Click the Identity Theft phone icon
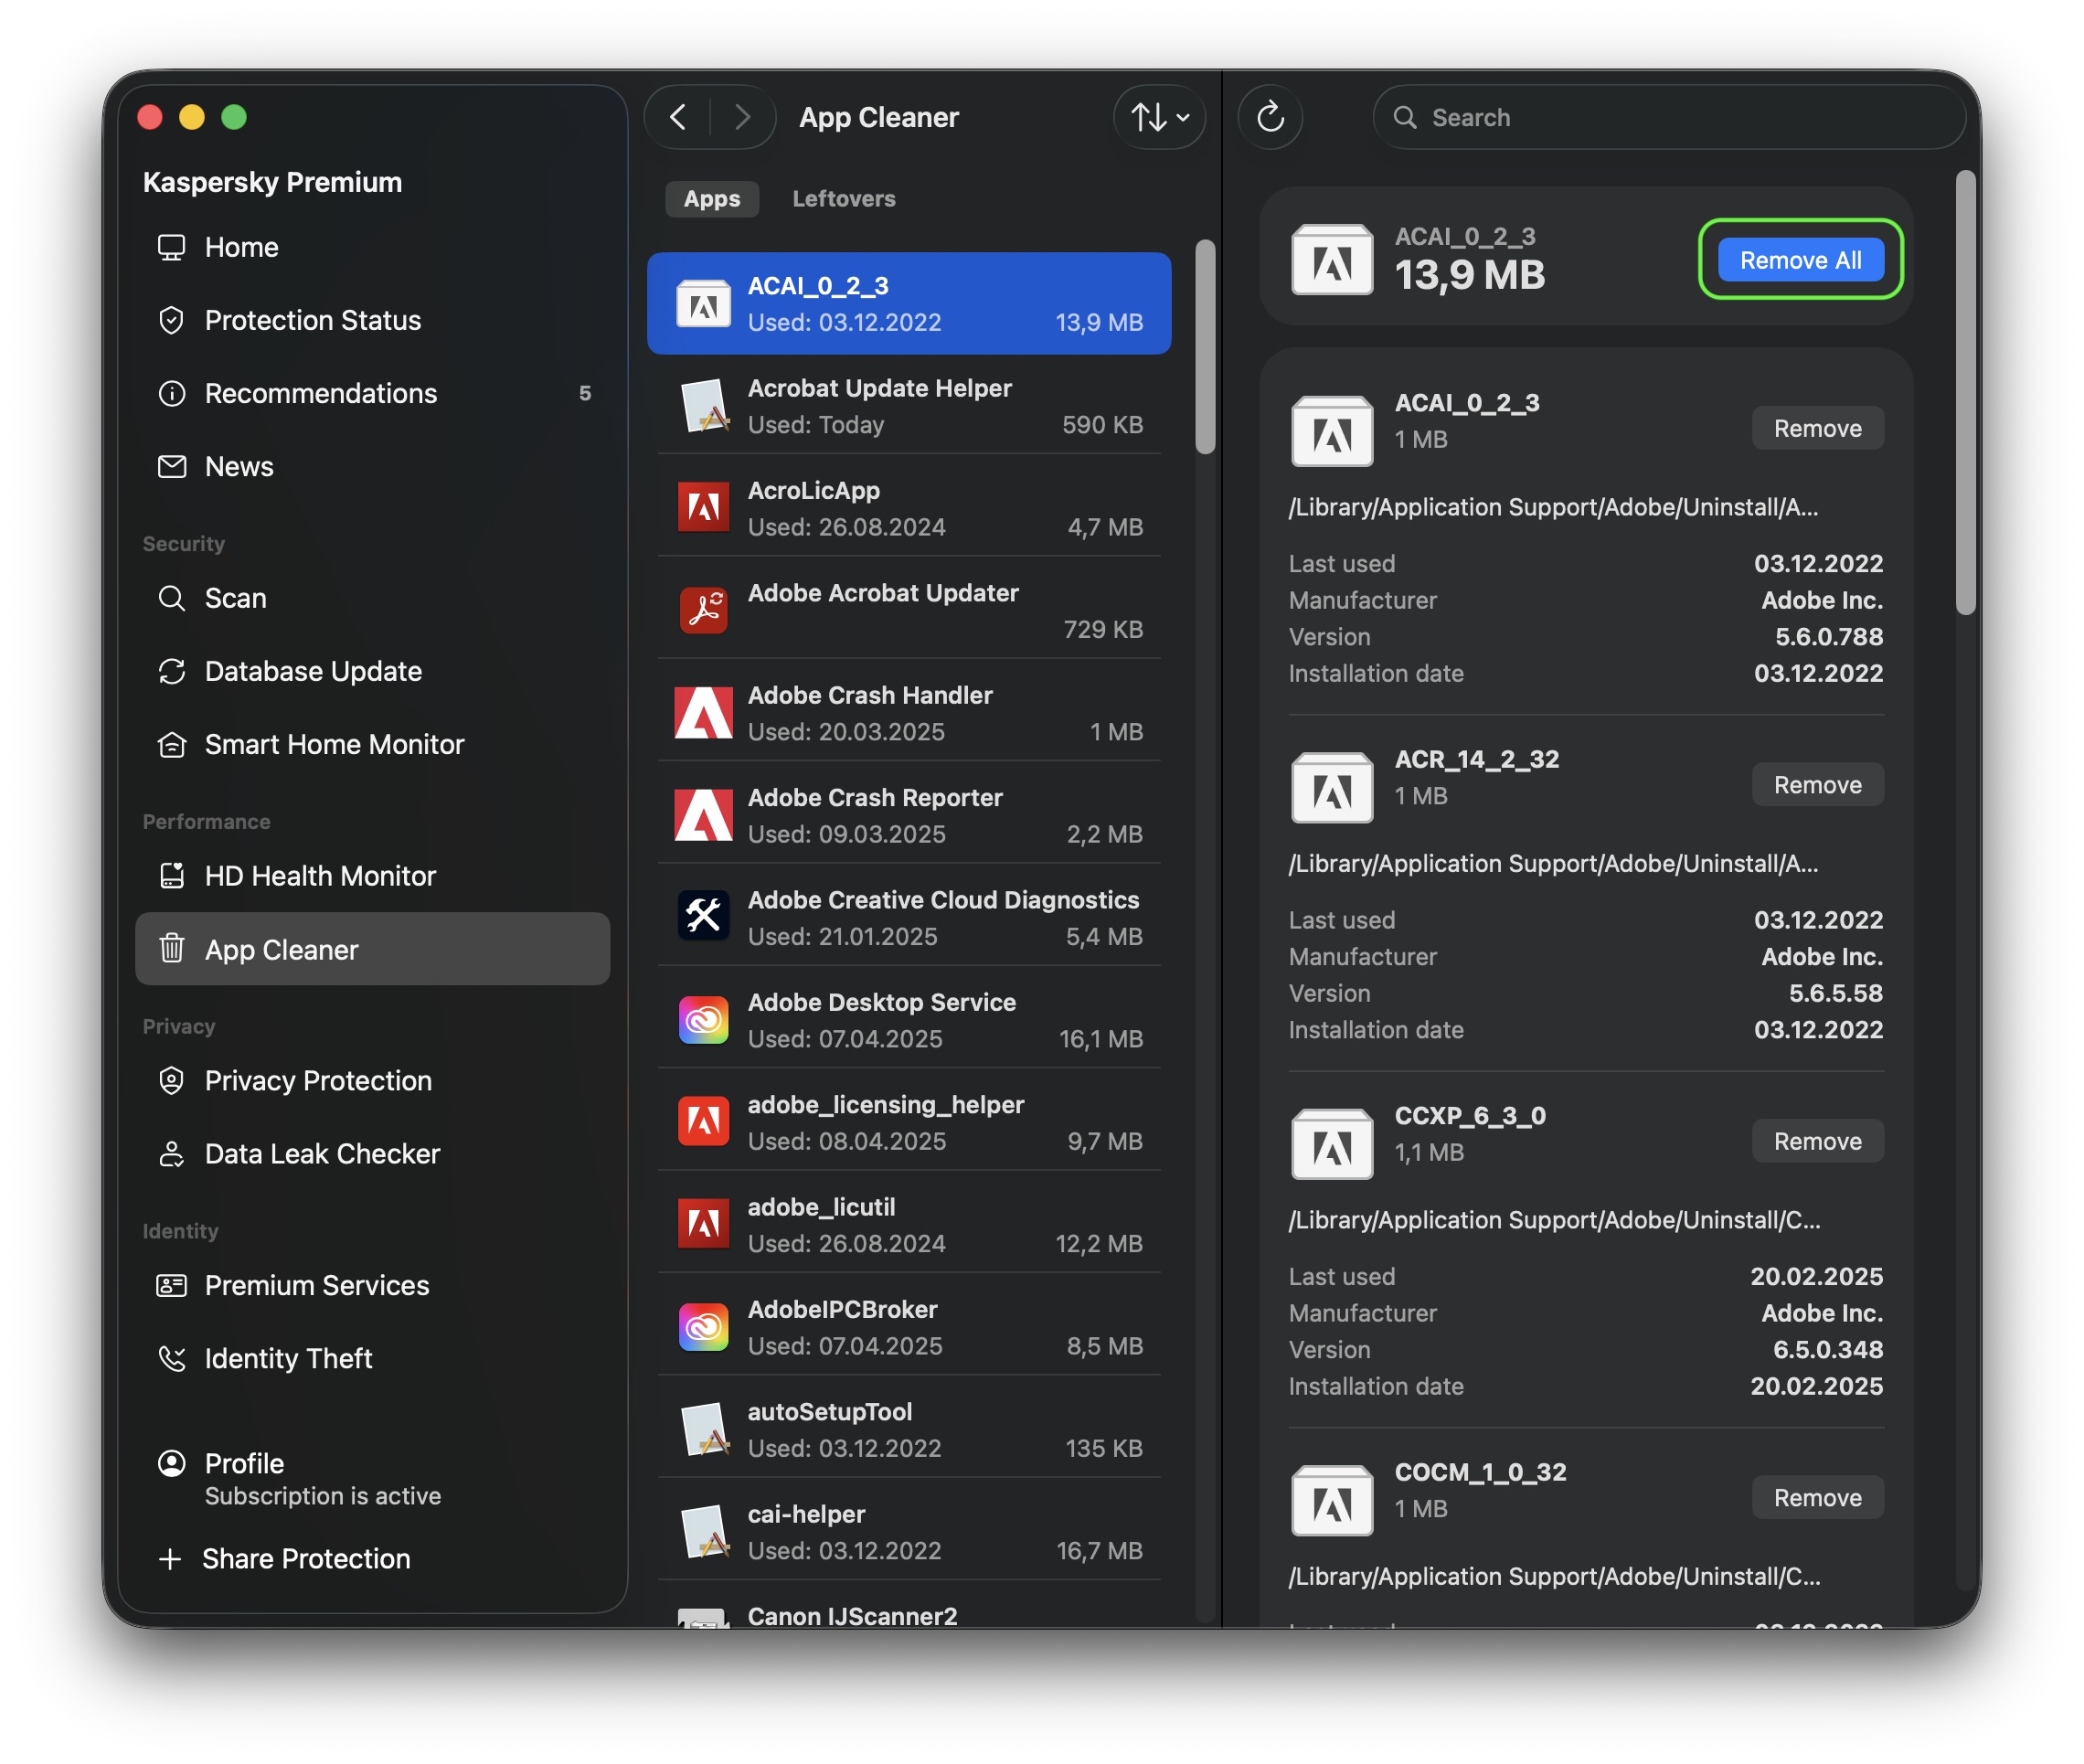Viewport: 2084px width, 1764px height. tap(172, 1358)
